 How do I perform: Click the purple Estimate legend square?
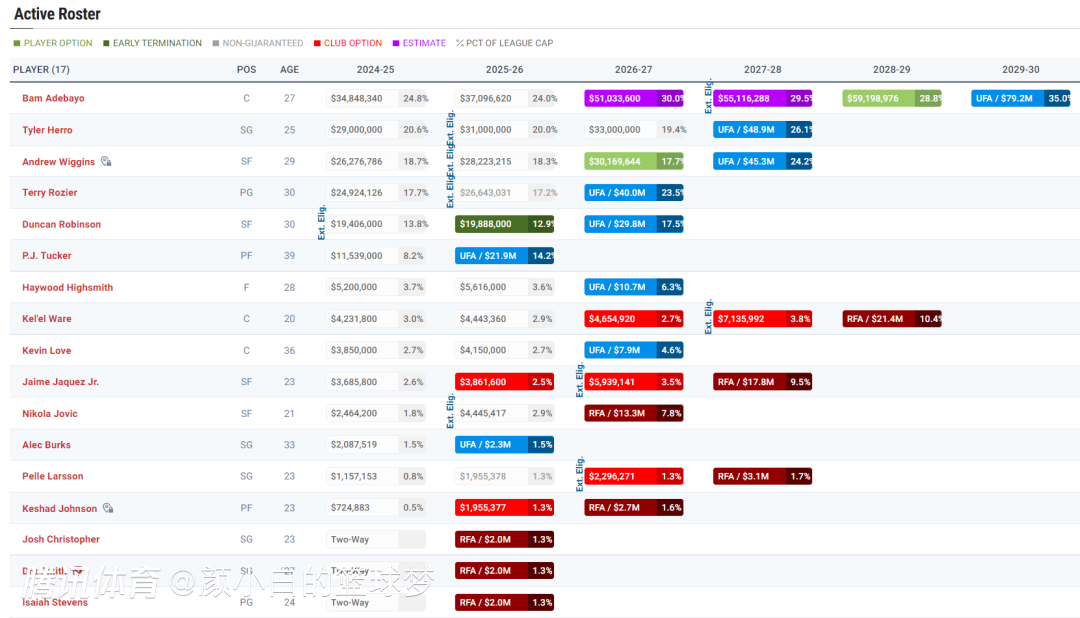click(x=396, y=43)
